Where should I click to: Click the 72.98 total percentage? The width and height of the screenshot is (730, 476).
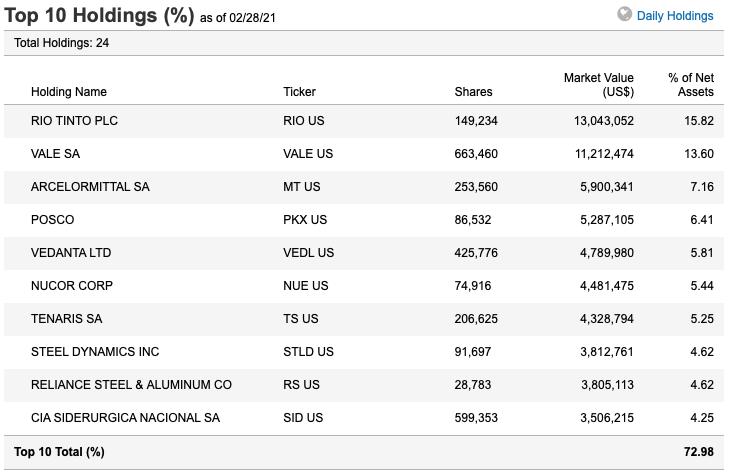click(x=699, y=452)
